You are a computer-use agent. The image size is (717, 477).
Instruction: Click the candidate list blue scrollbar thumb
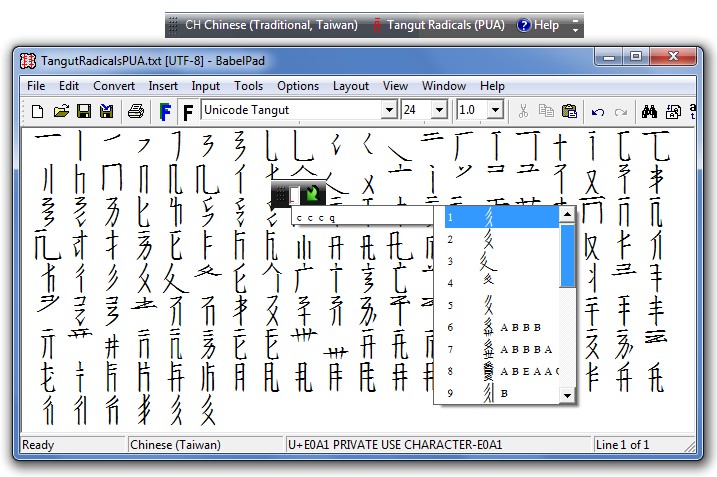tap(567, 256)
